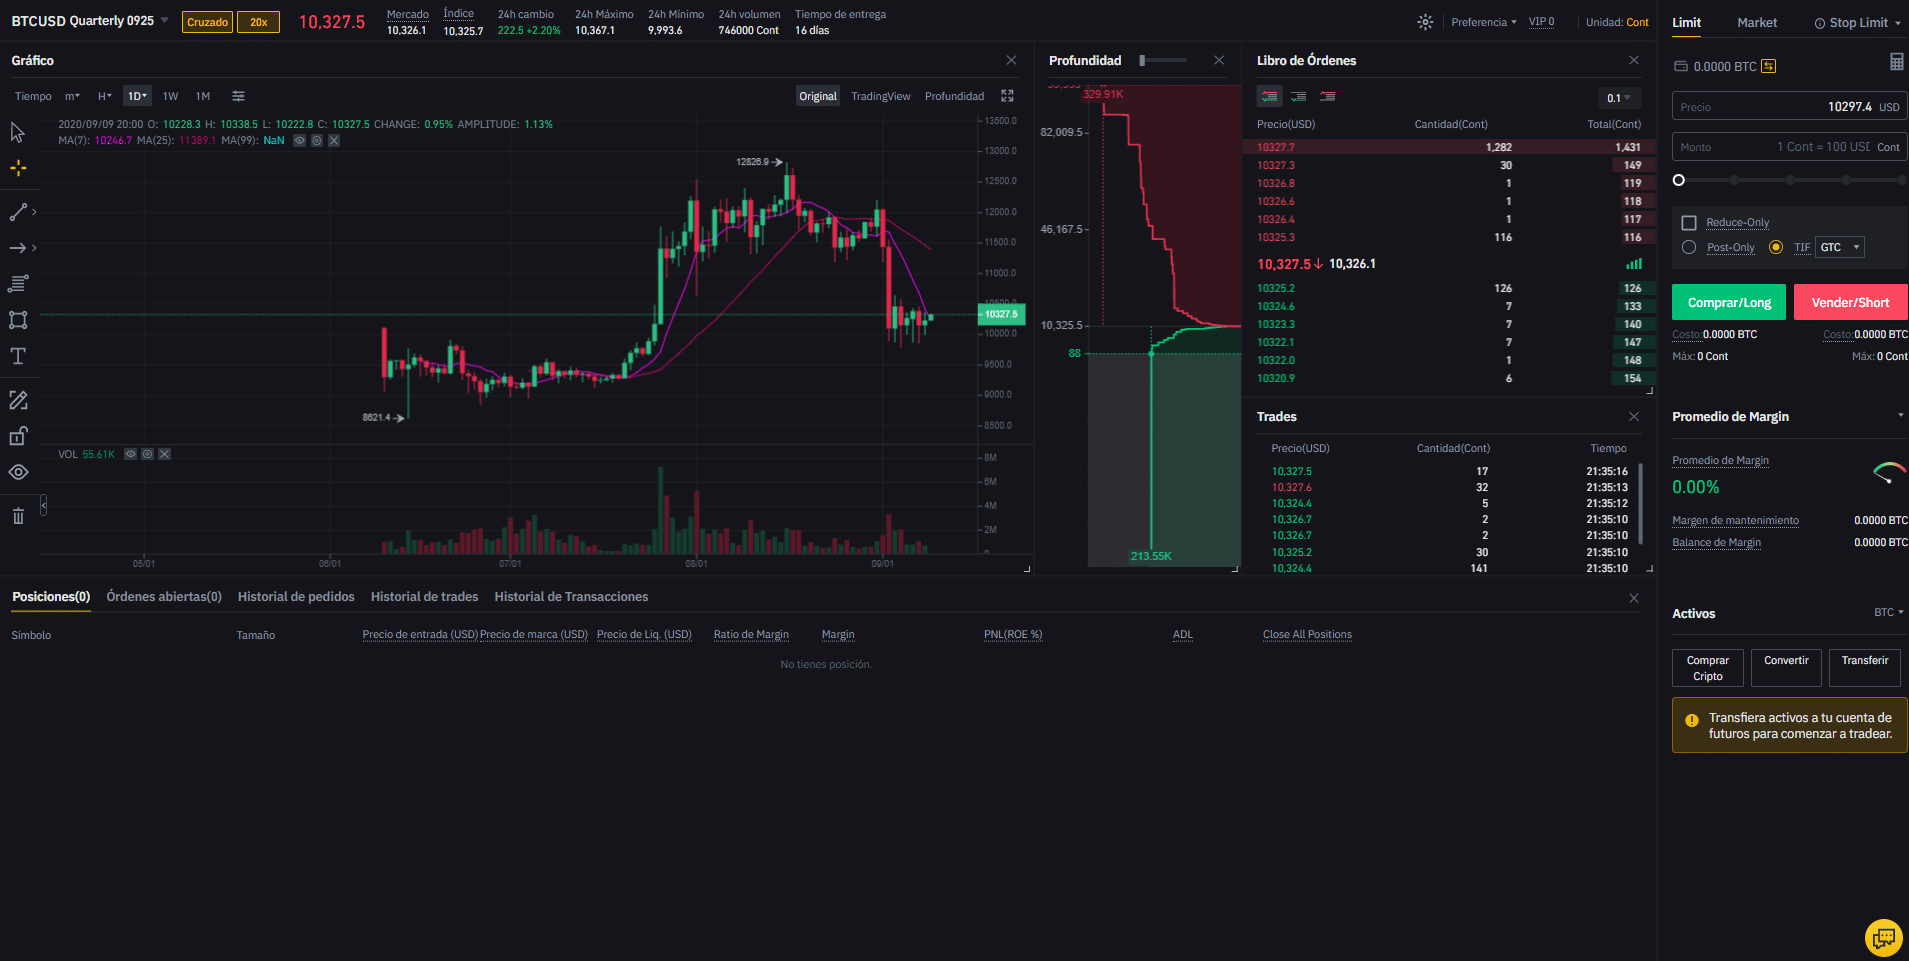
Task: Open the Preferencia dropdown
Action: coord(1483,22)
